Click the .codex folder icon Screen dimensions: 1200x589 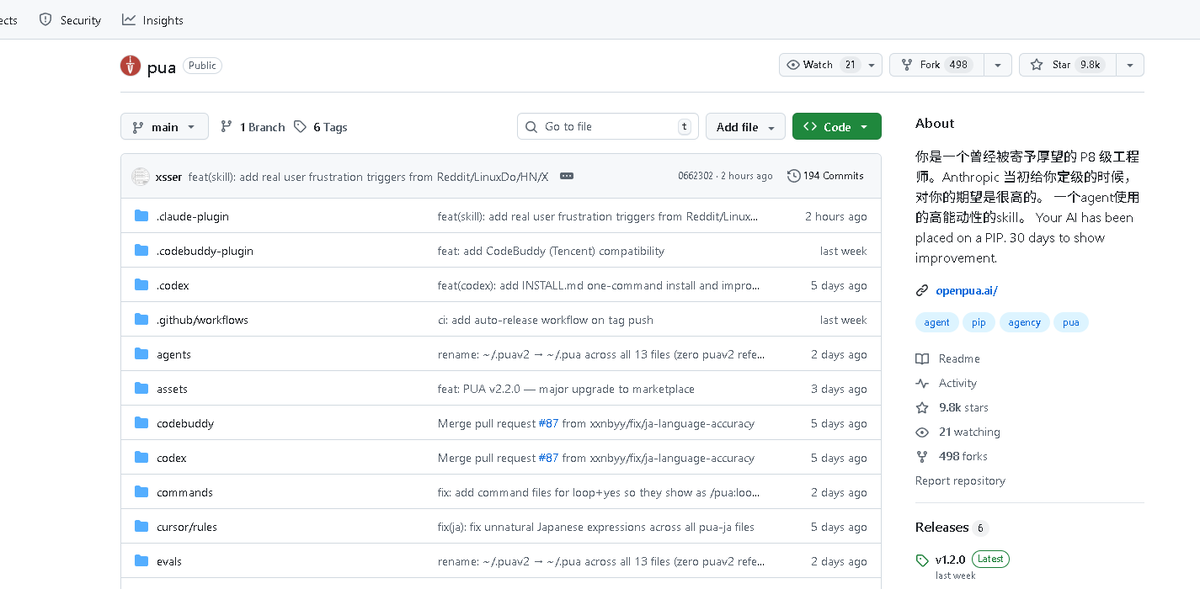141,285
